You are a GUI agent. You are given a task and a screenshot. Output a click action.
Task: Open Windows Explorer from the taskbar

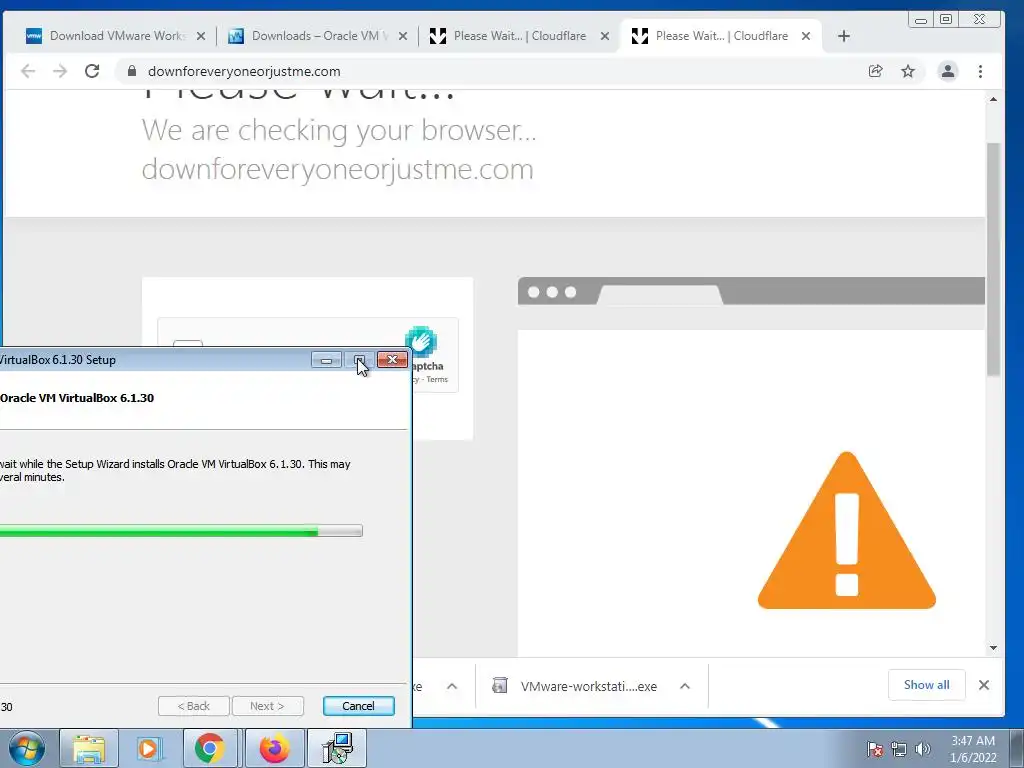click(89, 748)
